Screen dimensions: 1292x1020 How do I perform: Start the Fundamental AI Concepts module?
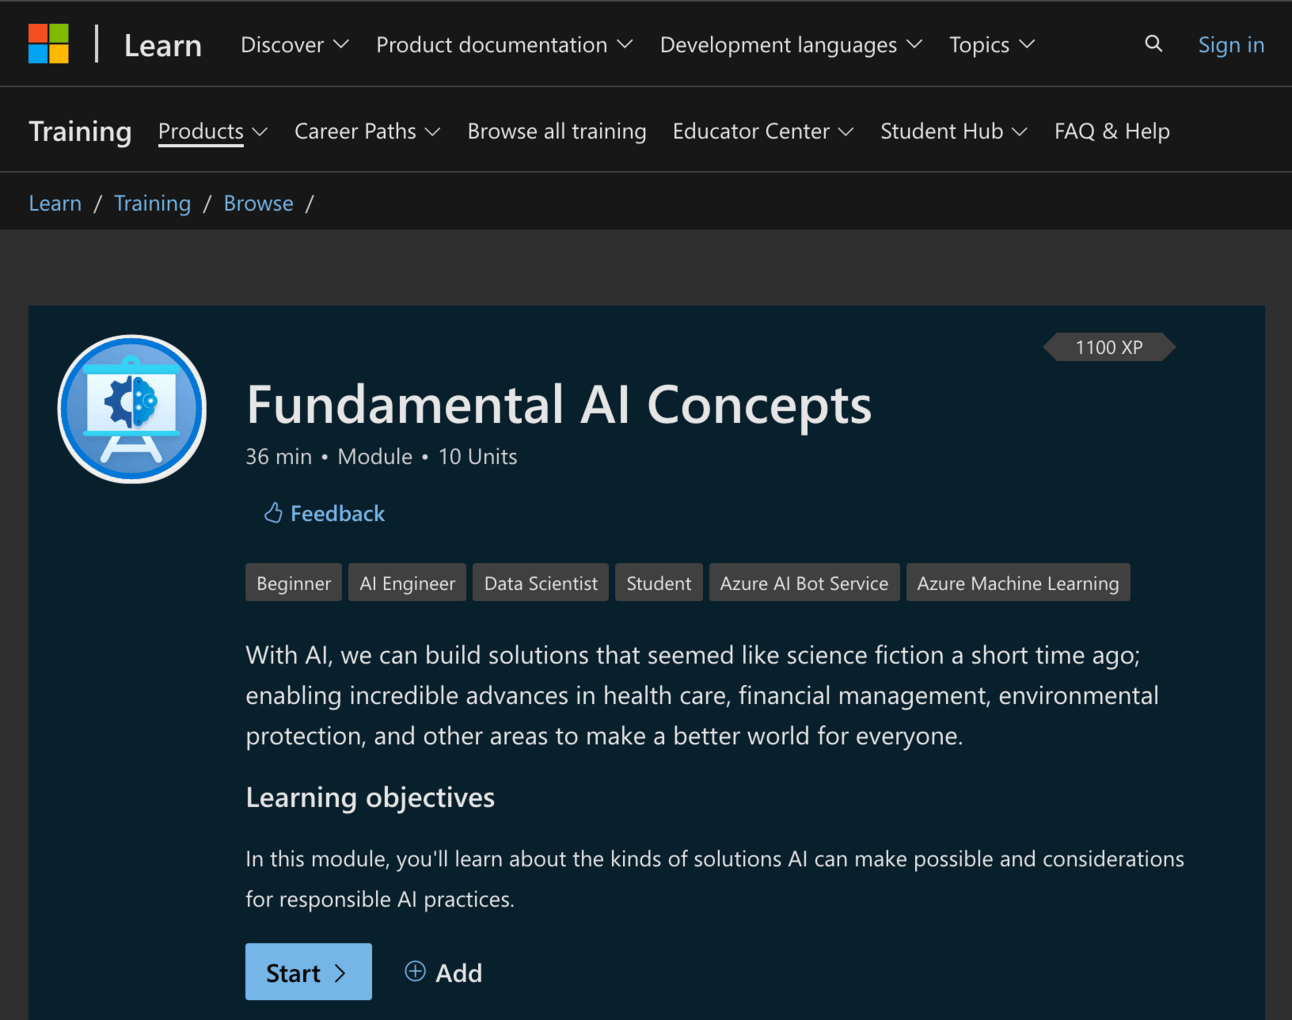coord(308,972)
